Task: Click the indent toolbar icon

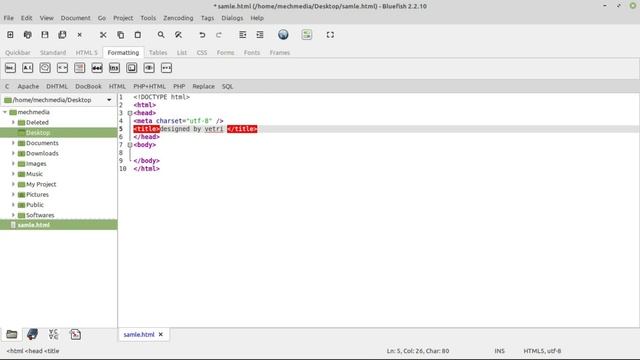Action: (260, 35)
